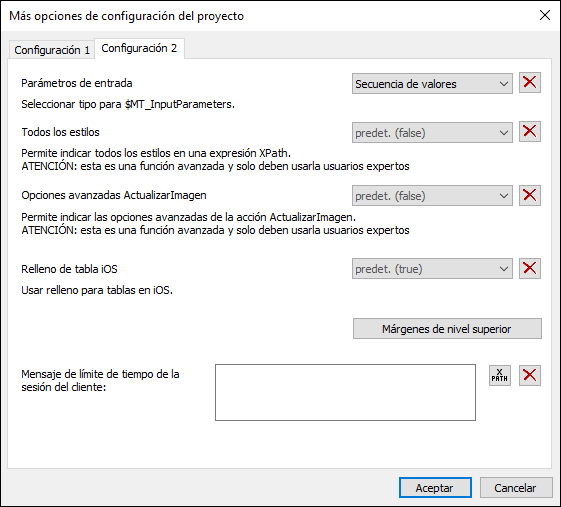This screenshot has height=507, width=561.
Task: Dismiss dialog with Cancelar button
Action: pos(516,487)
